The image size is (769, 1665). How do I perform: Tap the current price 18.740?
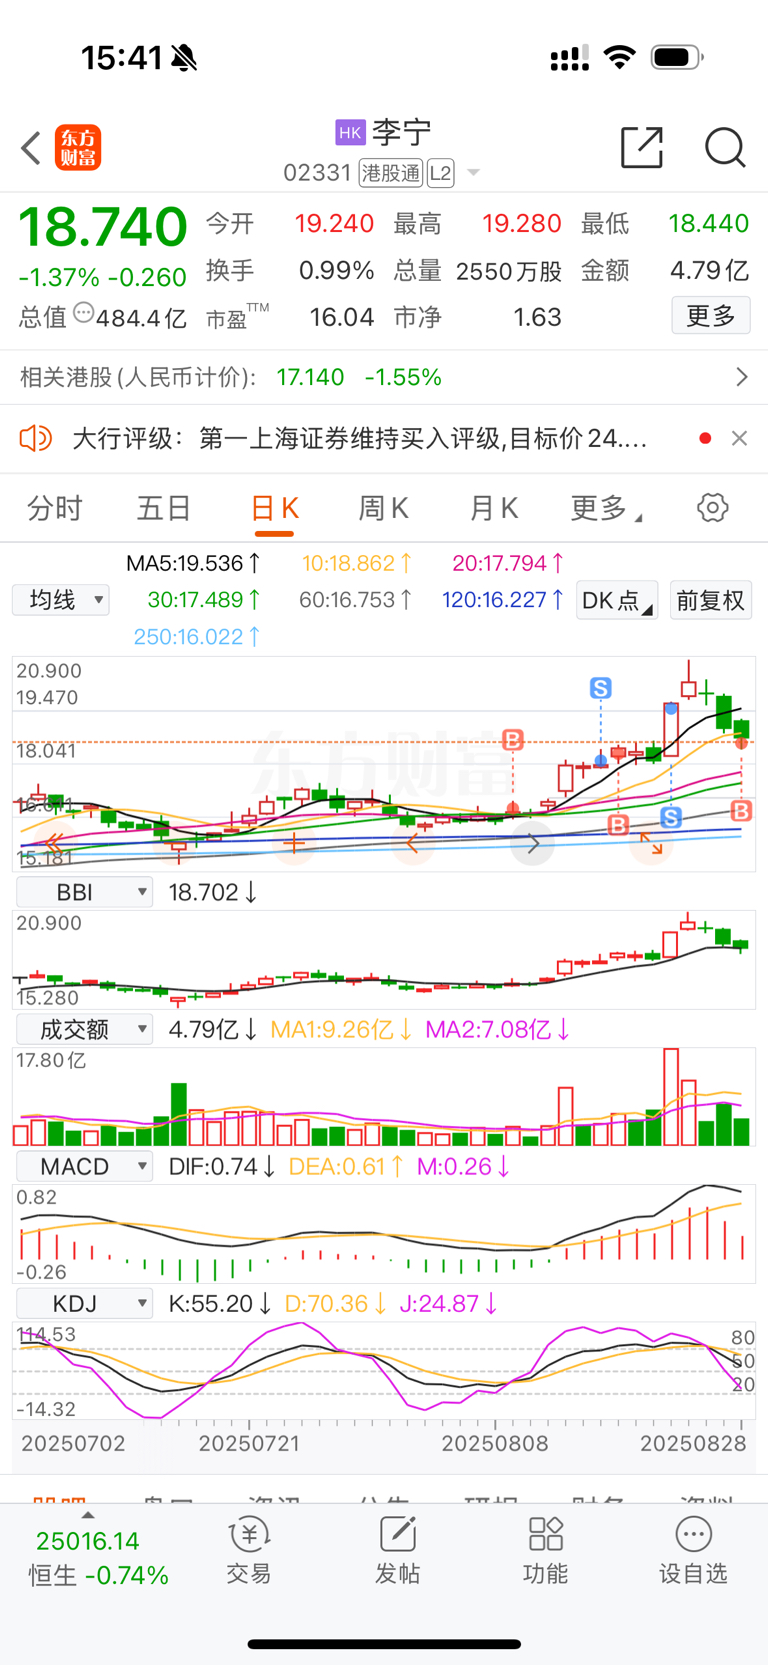pyautogui.click(x=103, y=227)
